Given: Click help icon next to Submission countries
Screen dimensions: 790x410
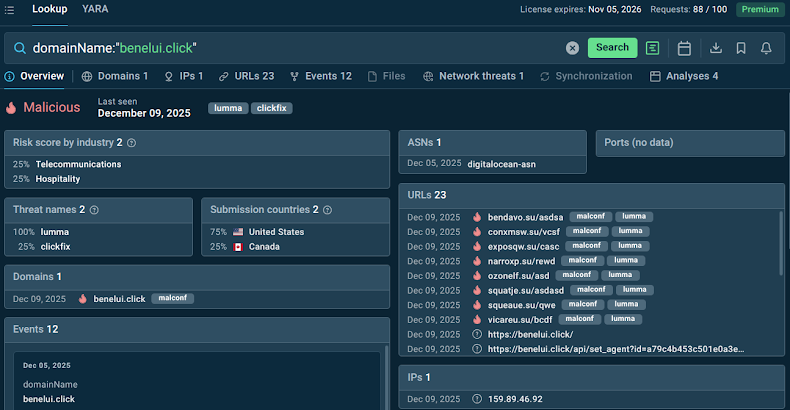Looking at the screenshot, I should [327, 210].
